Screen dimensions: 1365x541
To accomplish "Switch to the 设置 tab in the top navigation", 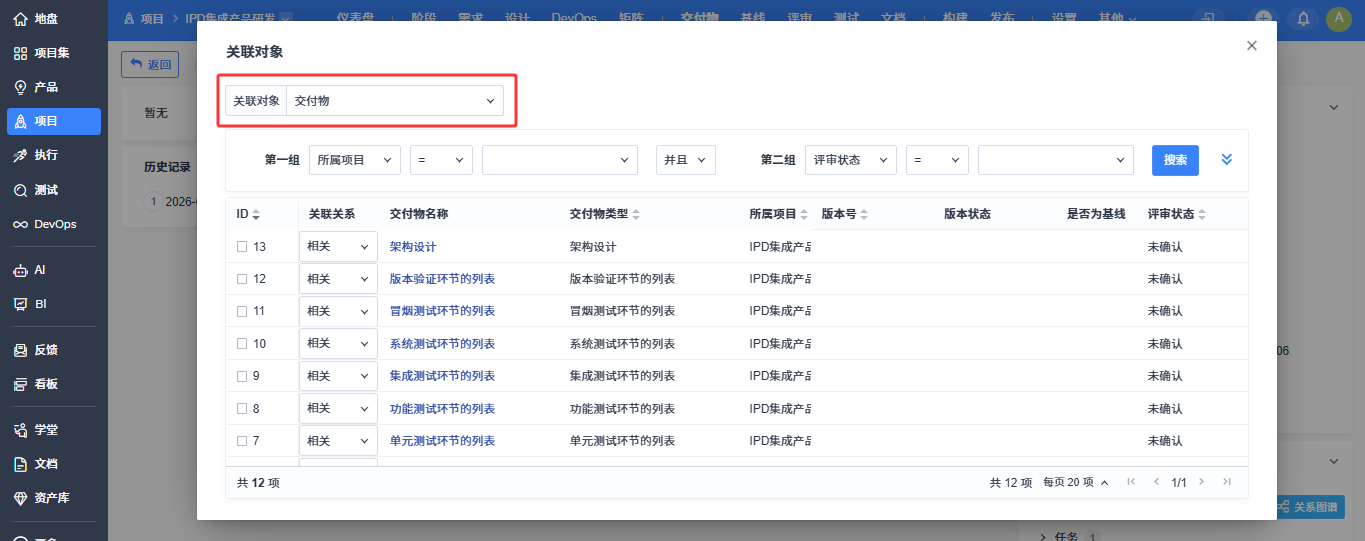I will [1064, 18].
